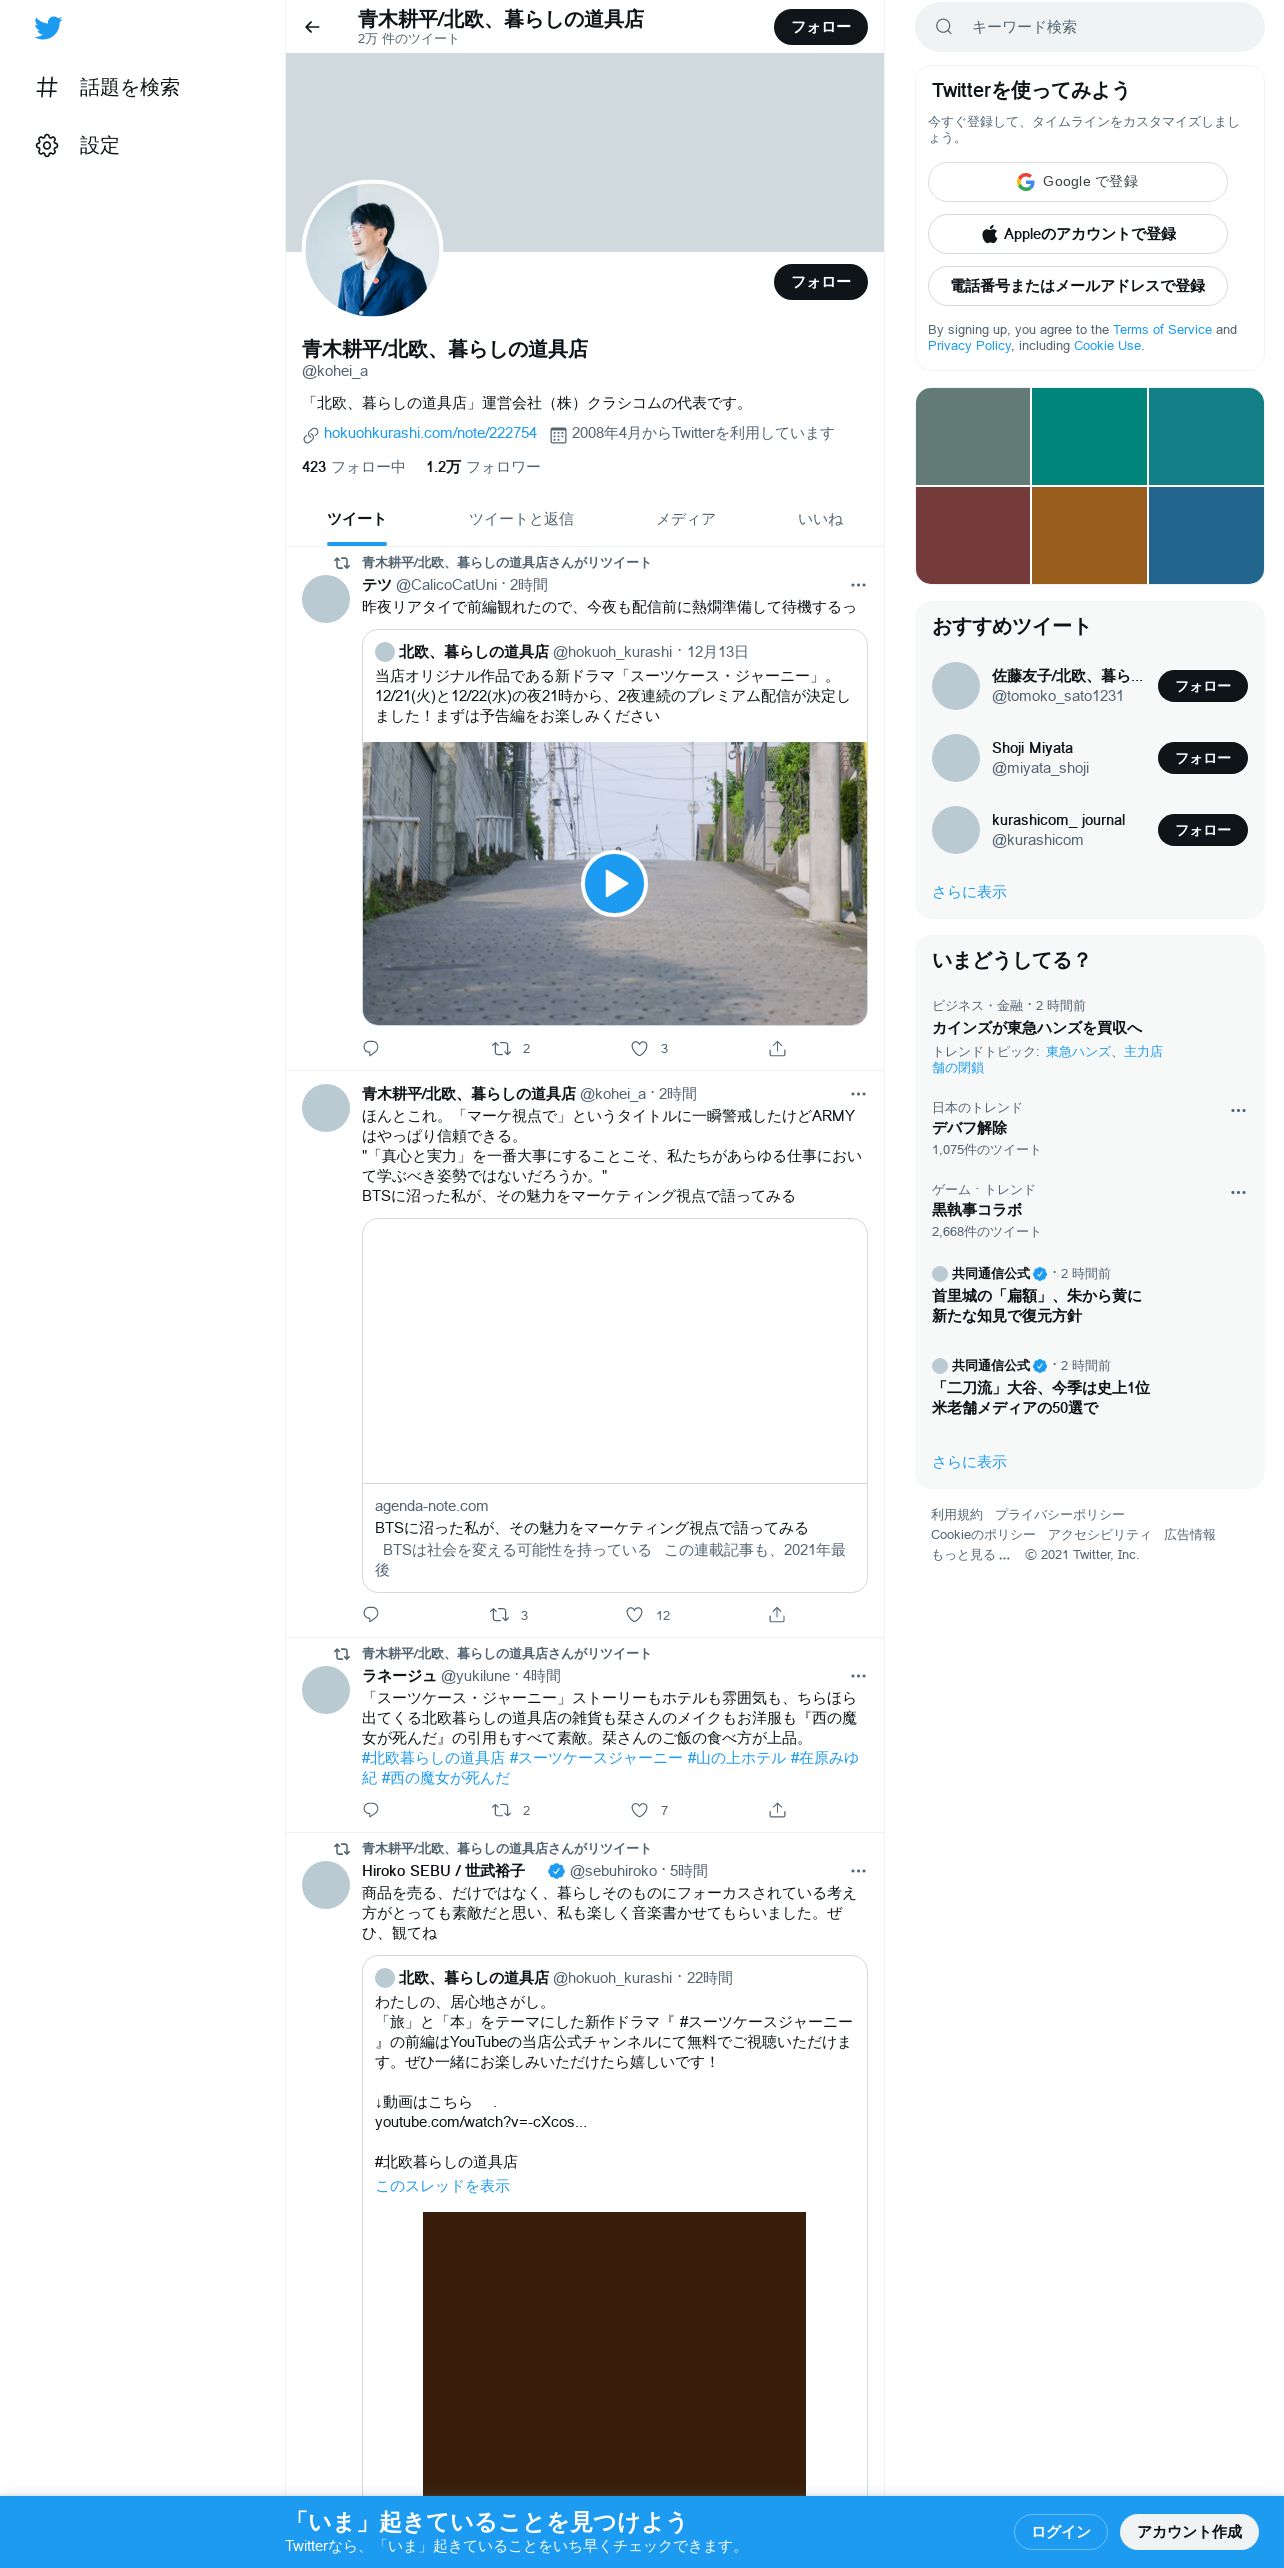Click the Twitter bird logo
The height and width of the screenshot is (2568, 1284).
(x=48, y=27)
